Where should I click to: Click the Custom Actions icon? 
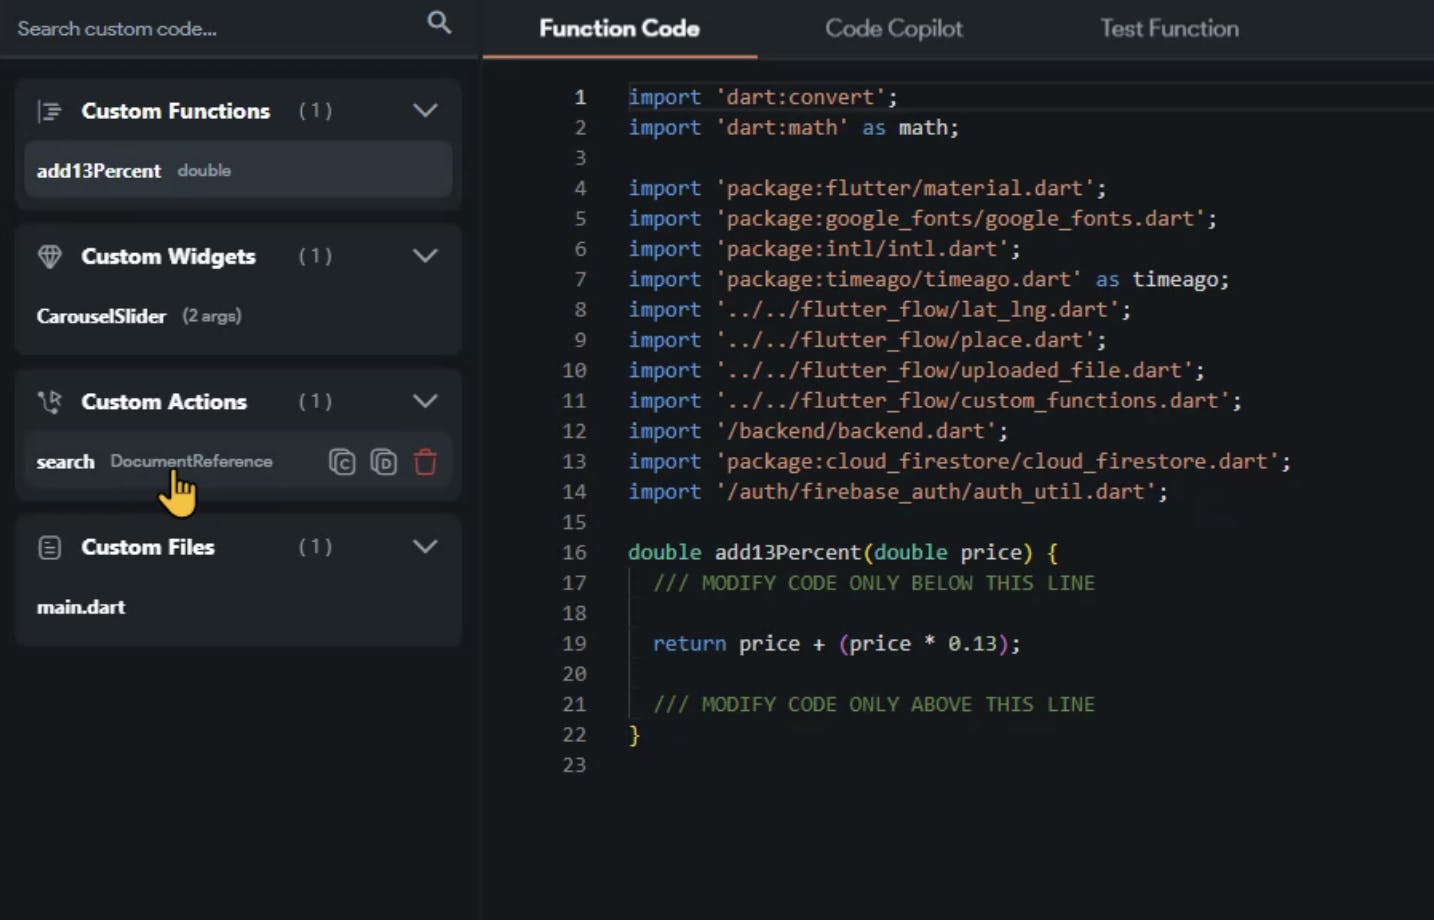[x=49, y=402]
